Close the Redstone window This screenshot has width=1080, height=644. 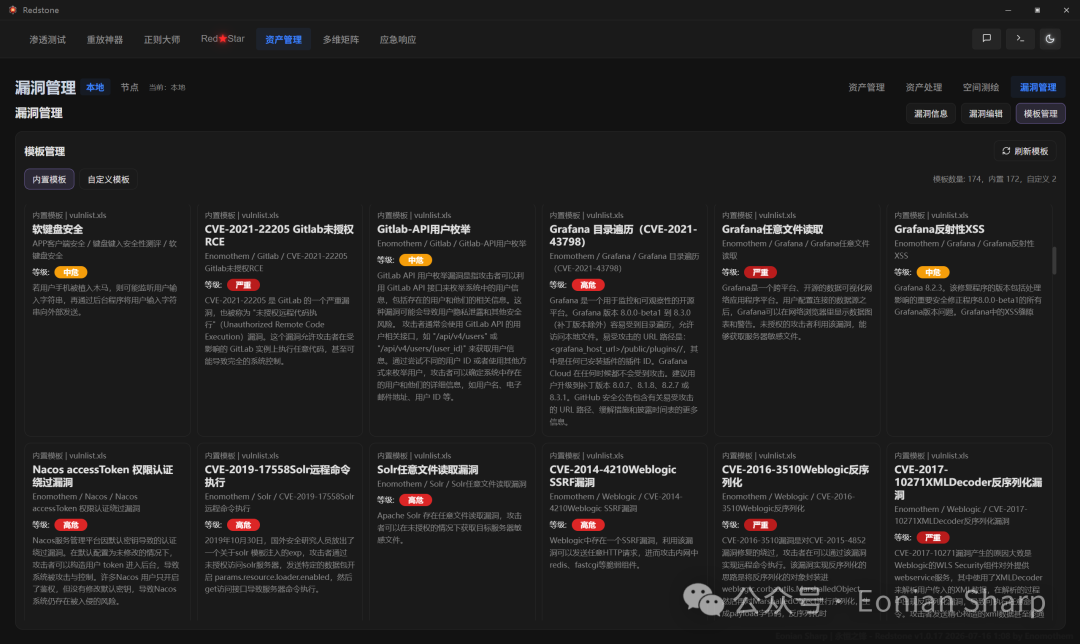[x=1066, y=10]
